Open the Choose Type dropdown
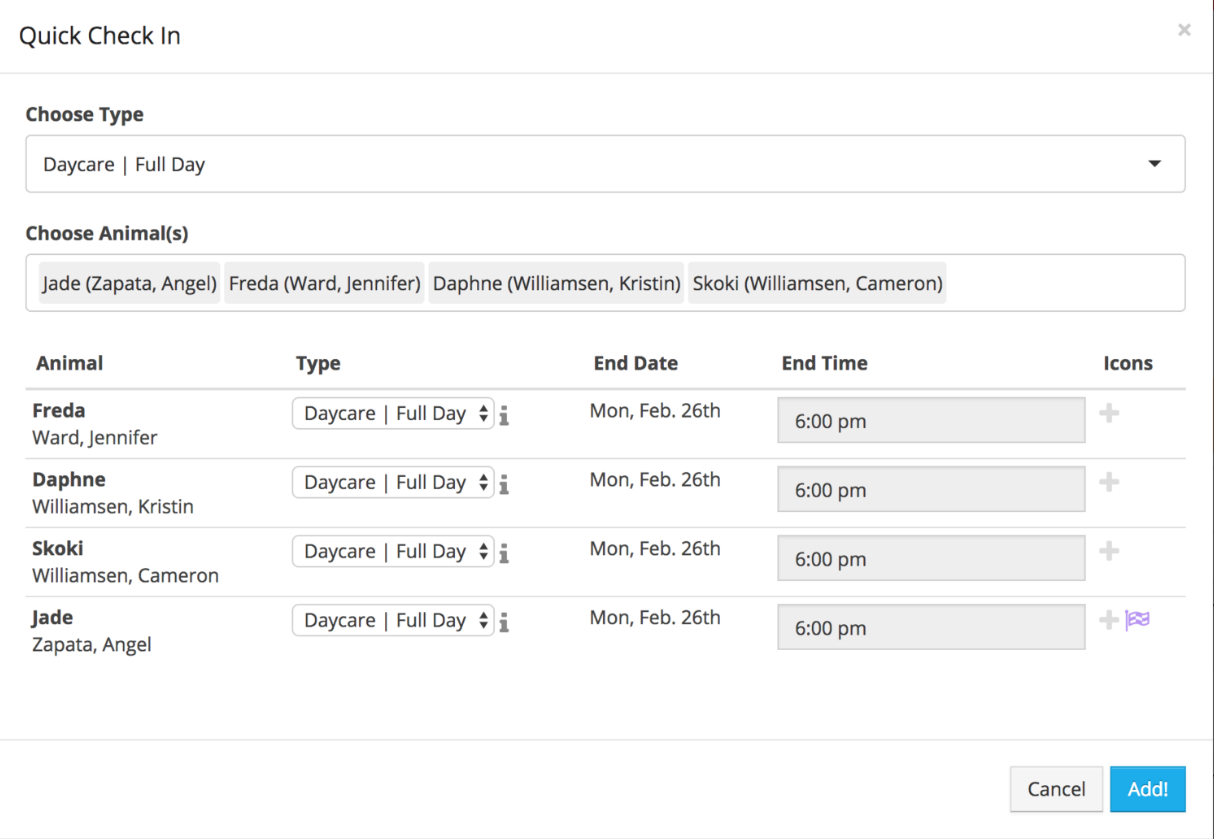 point(605,164)
